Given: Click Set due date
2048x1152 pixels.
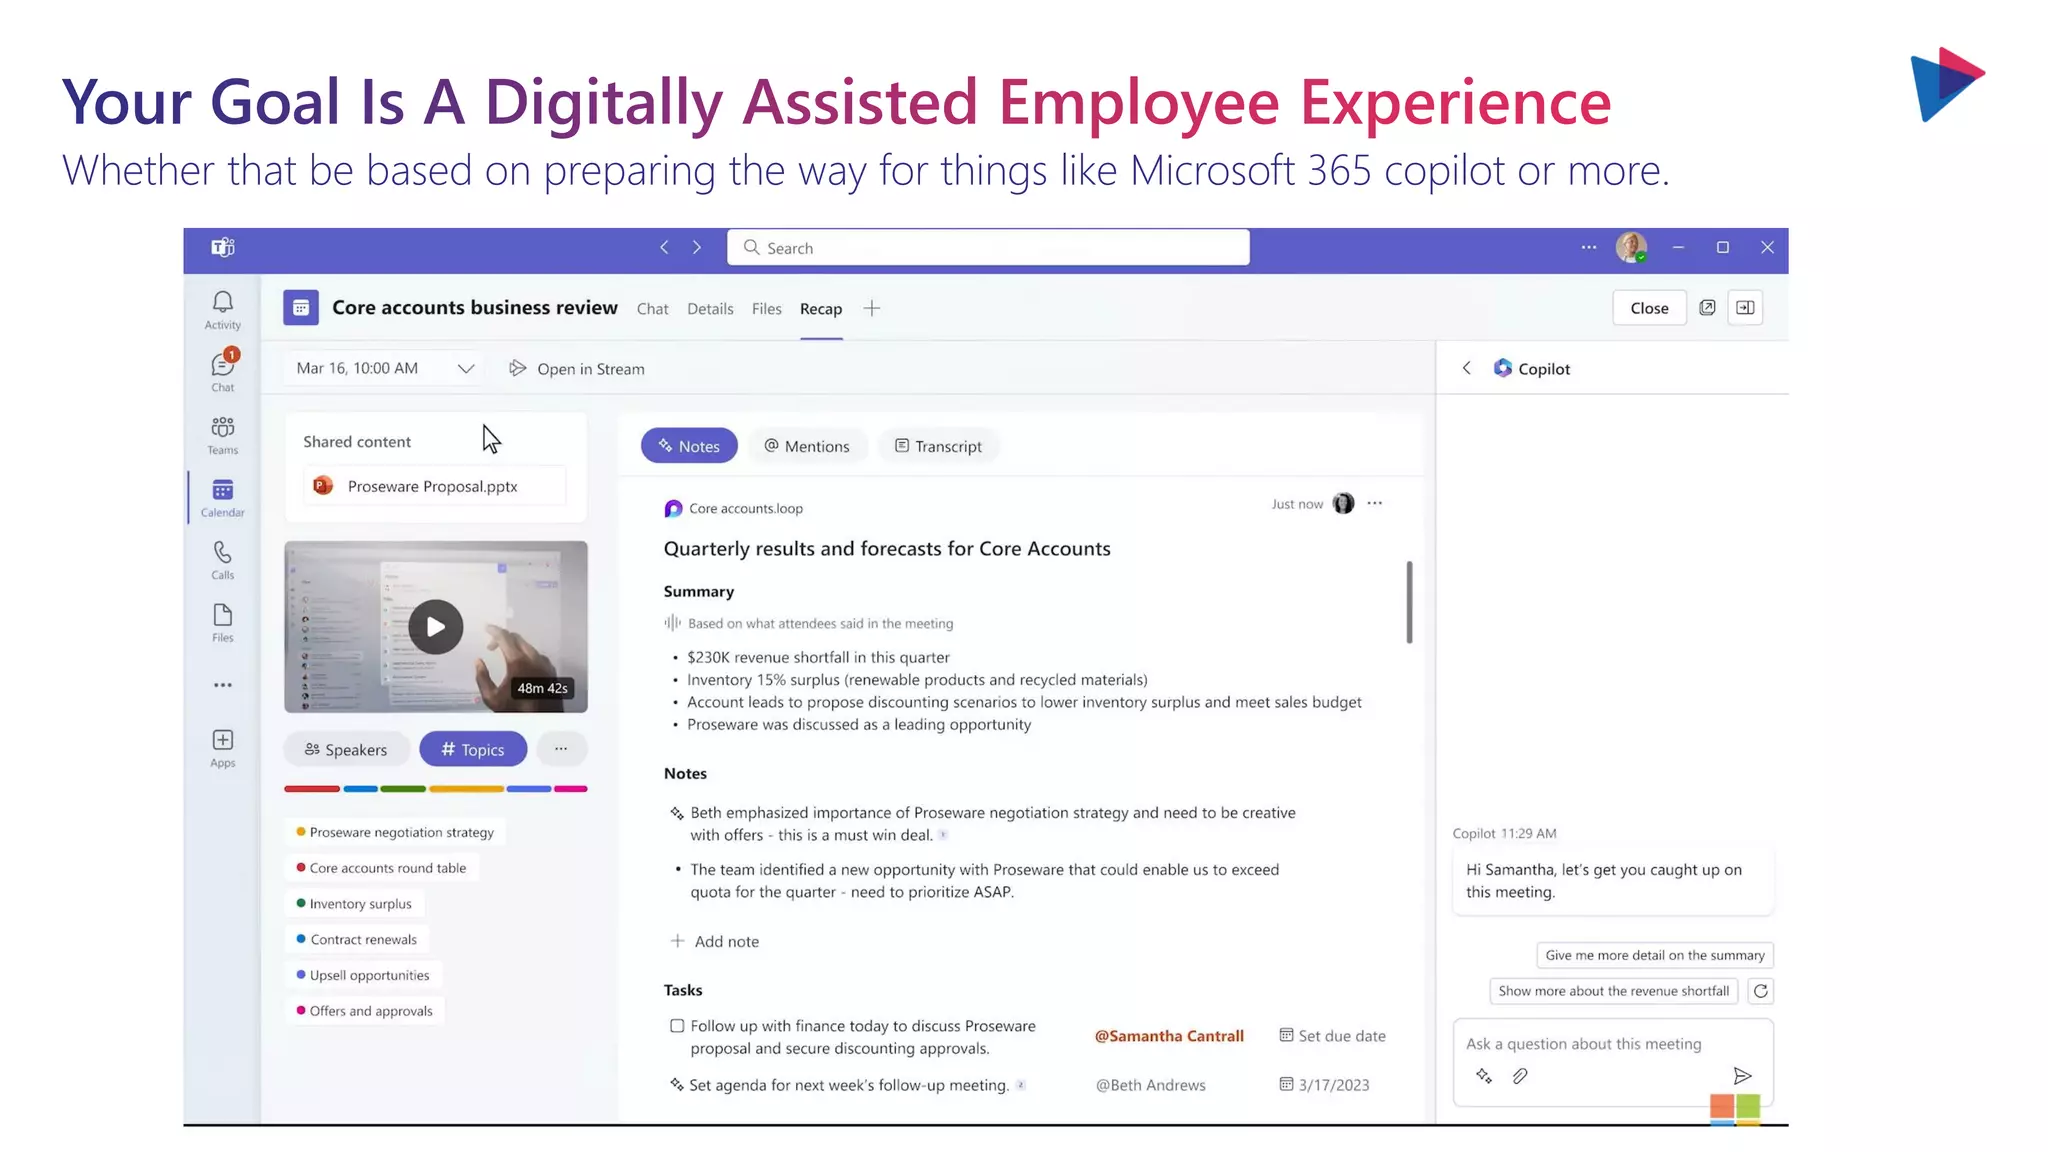Looking at the screenshot, I should (x=1332, y=1036).
